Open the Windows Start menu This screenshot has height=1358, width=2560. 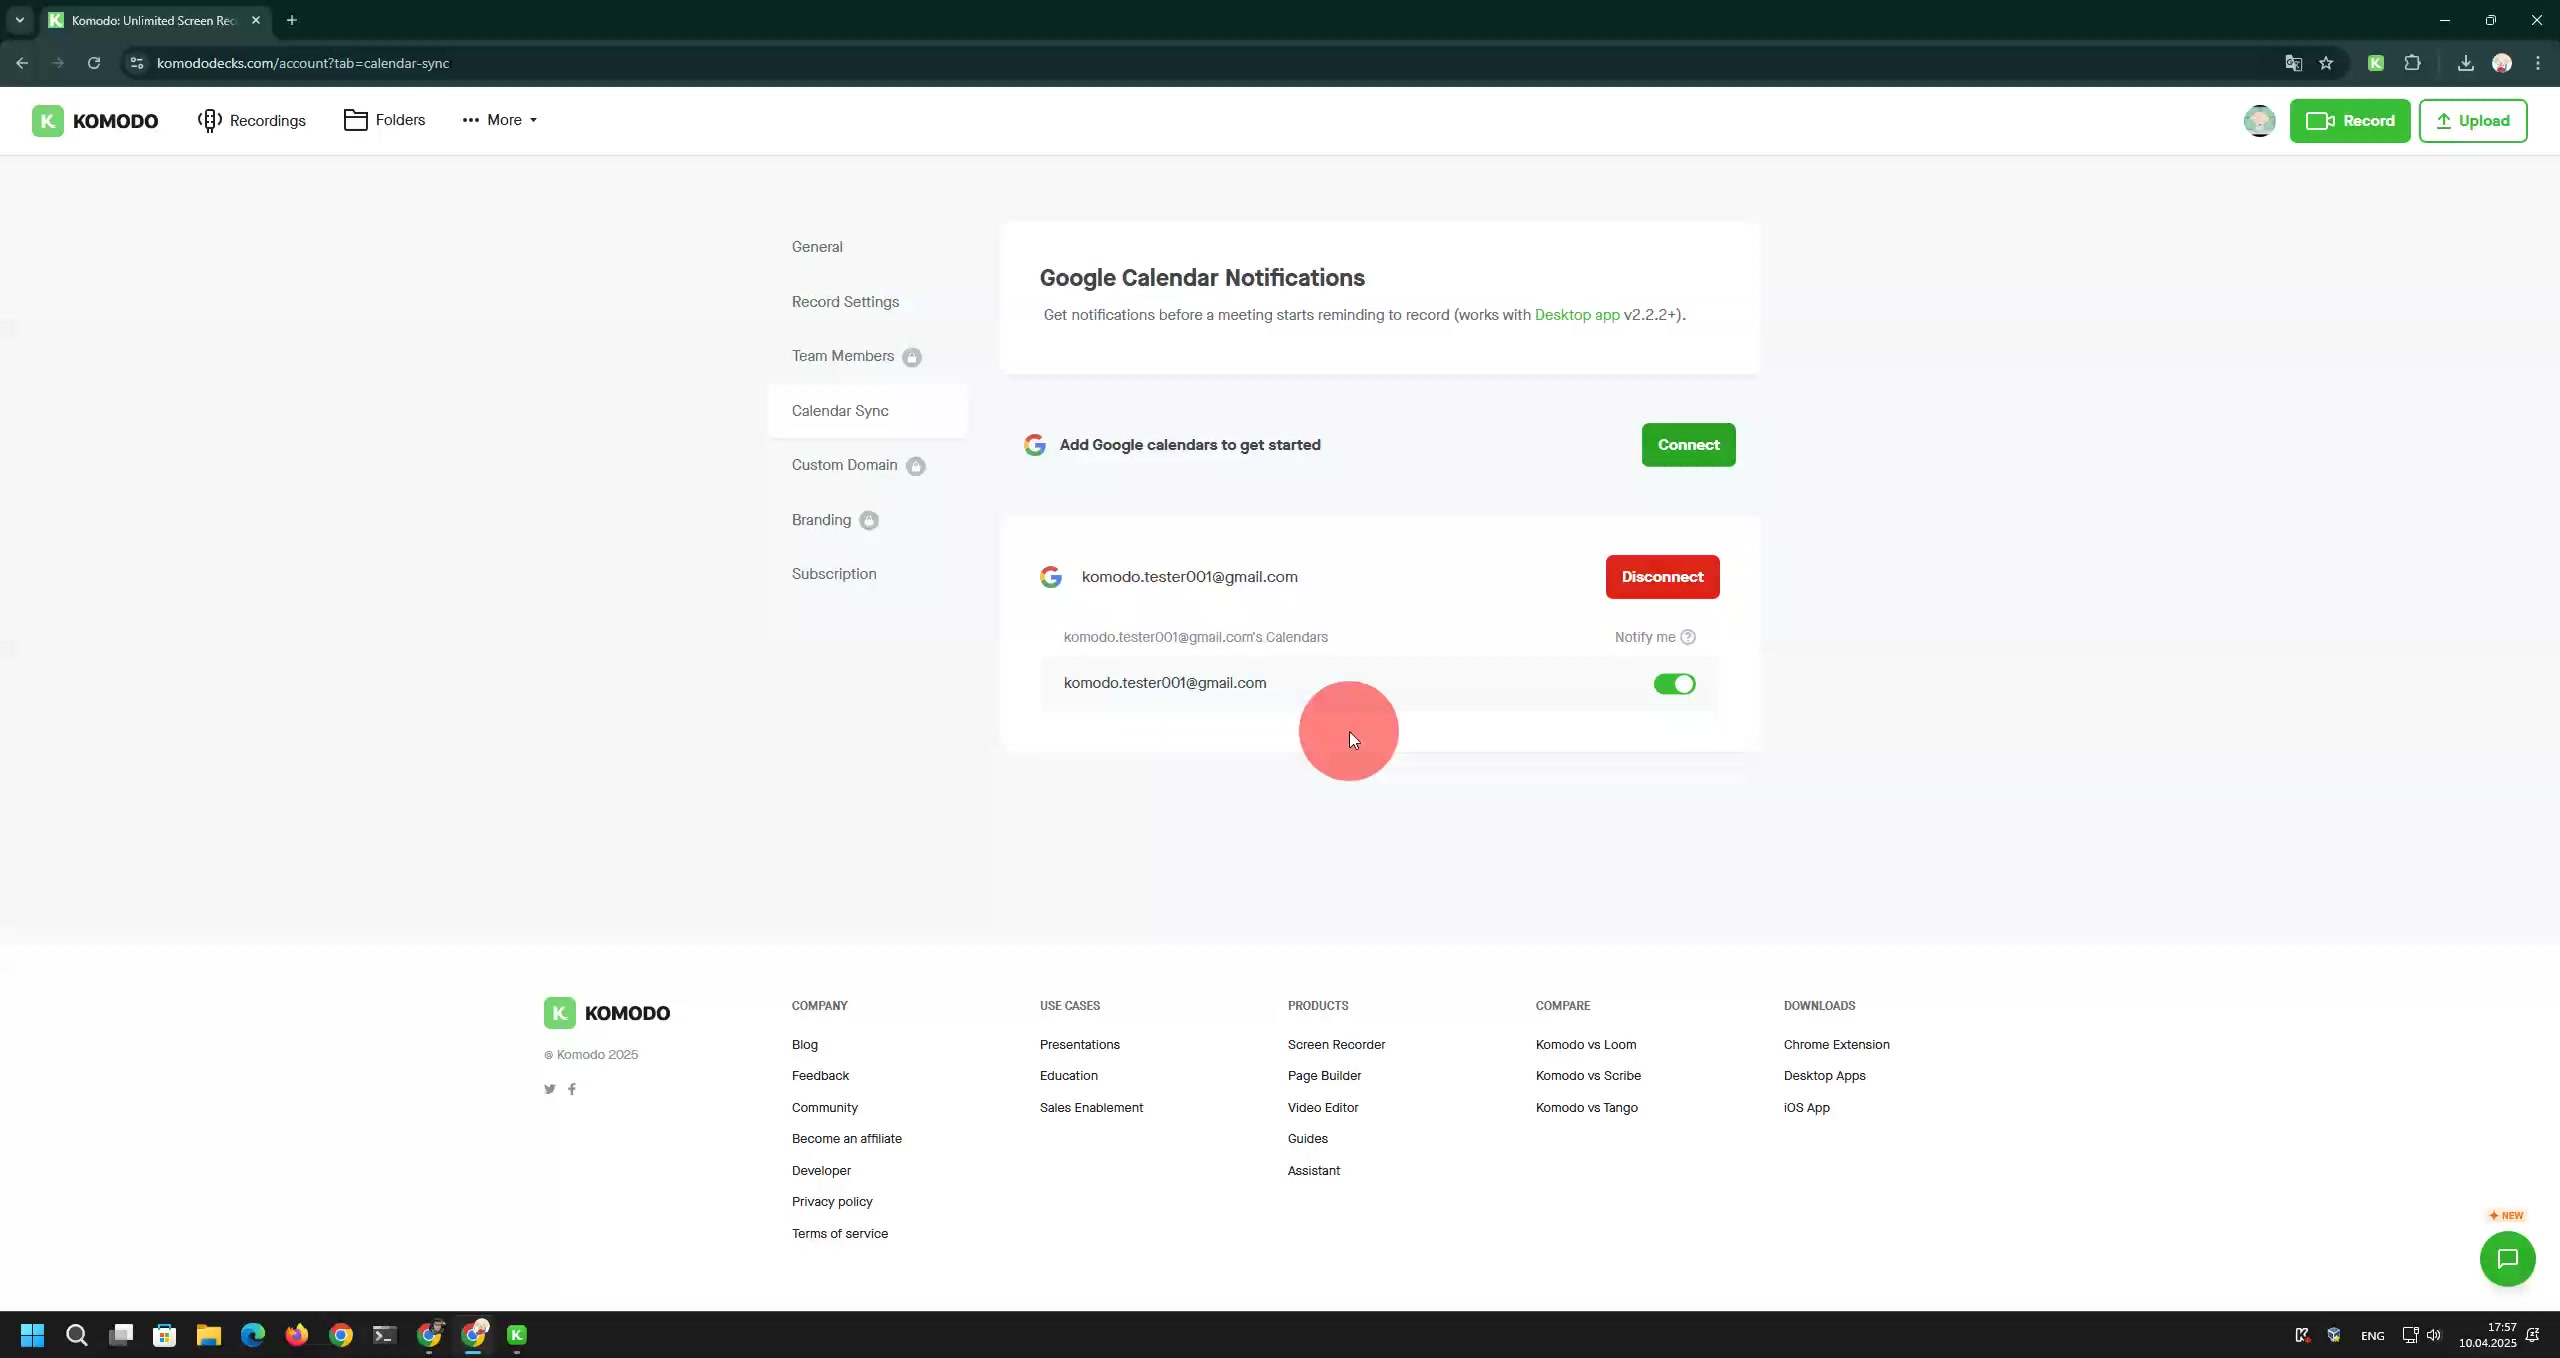(x=32, y=1335)
